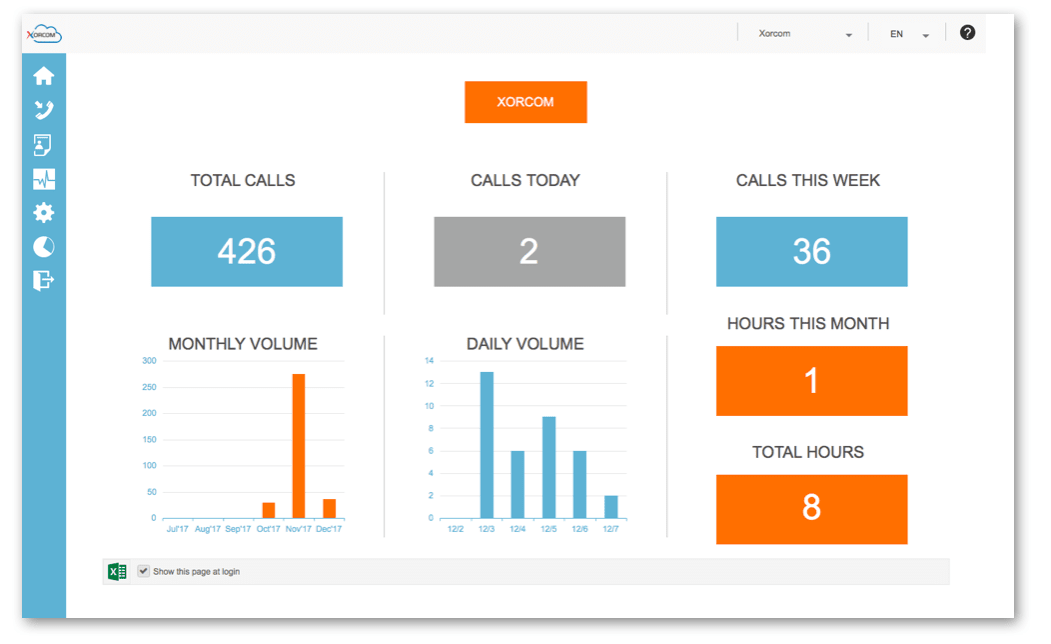Click the Xorcom cloud logo
1051x644 pixels.
(x=44, y=34)
